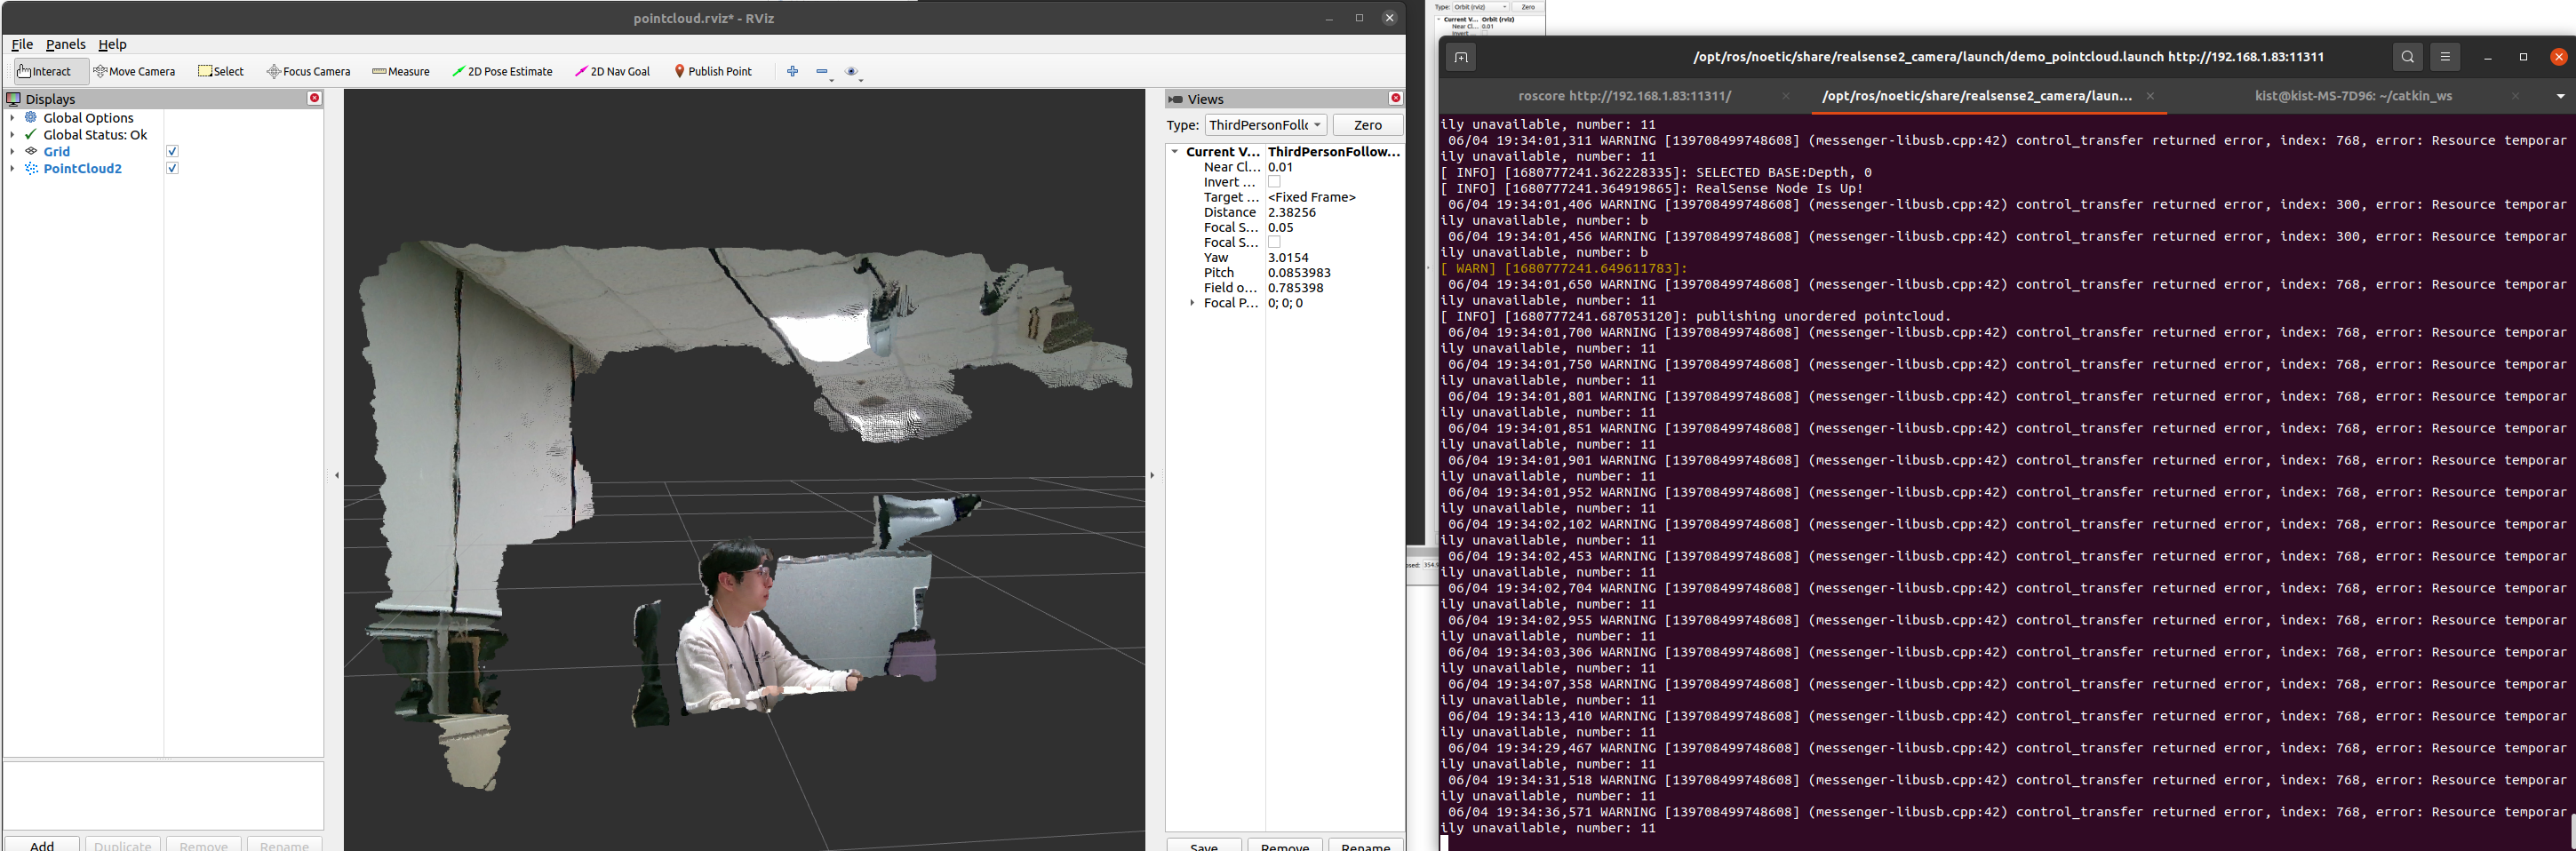Open the Help menu

coord(112,44)
